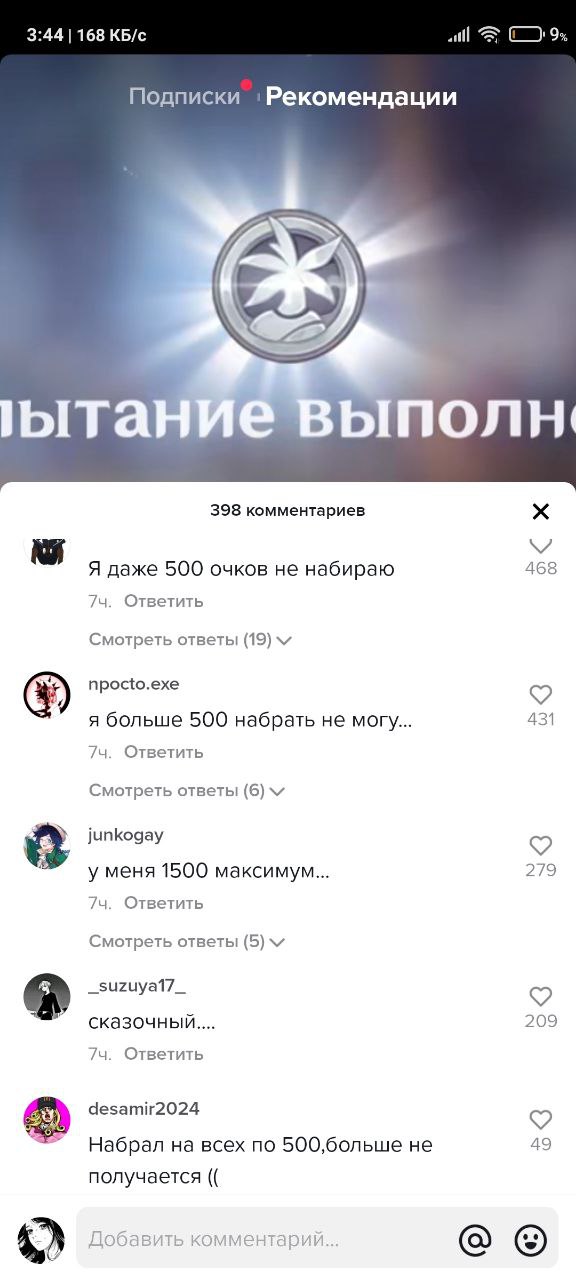Expand 19 replies under first comment
Viewport: 576px width, 1280px height.
(x=190, y=639)
